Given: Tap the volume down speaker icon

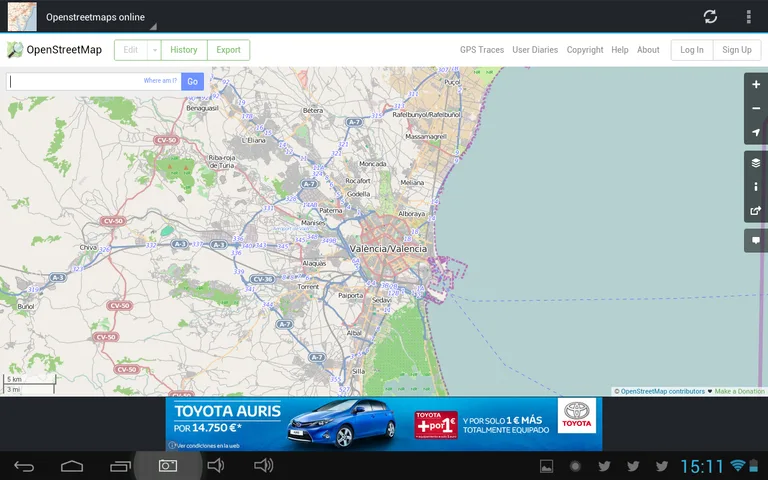Looking at the screenshot, I should [216, 465].
